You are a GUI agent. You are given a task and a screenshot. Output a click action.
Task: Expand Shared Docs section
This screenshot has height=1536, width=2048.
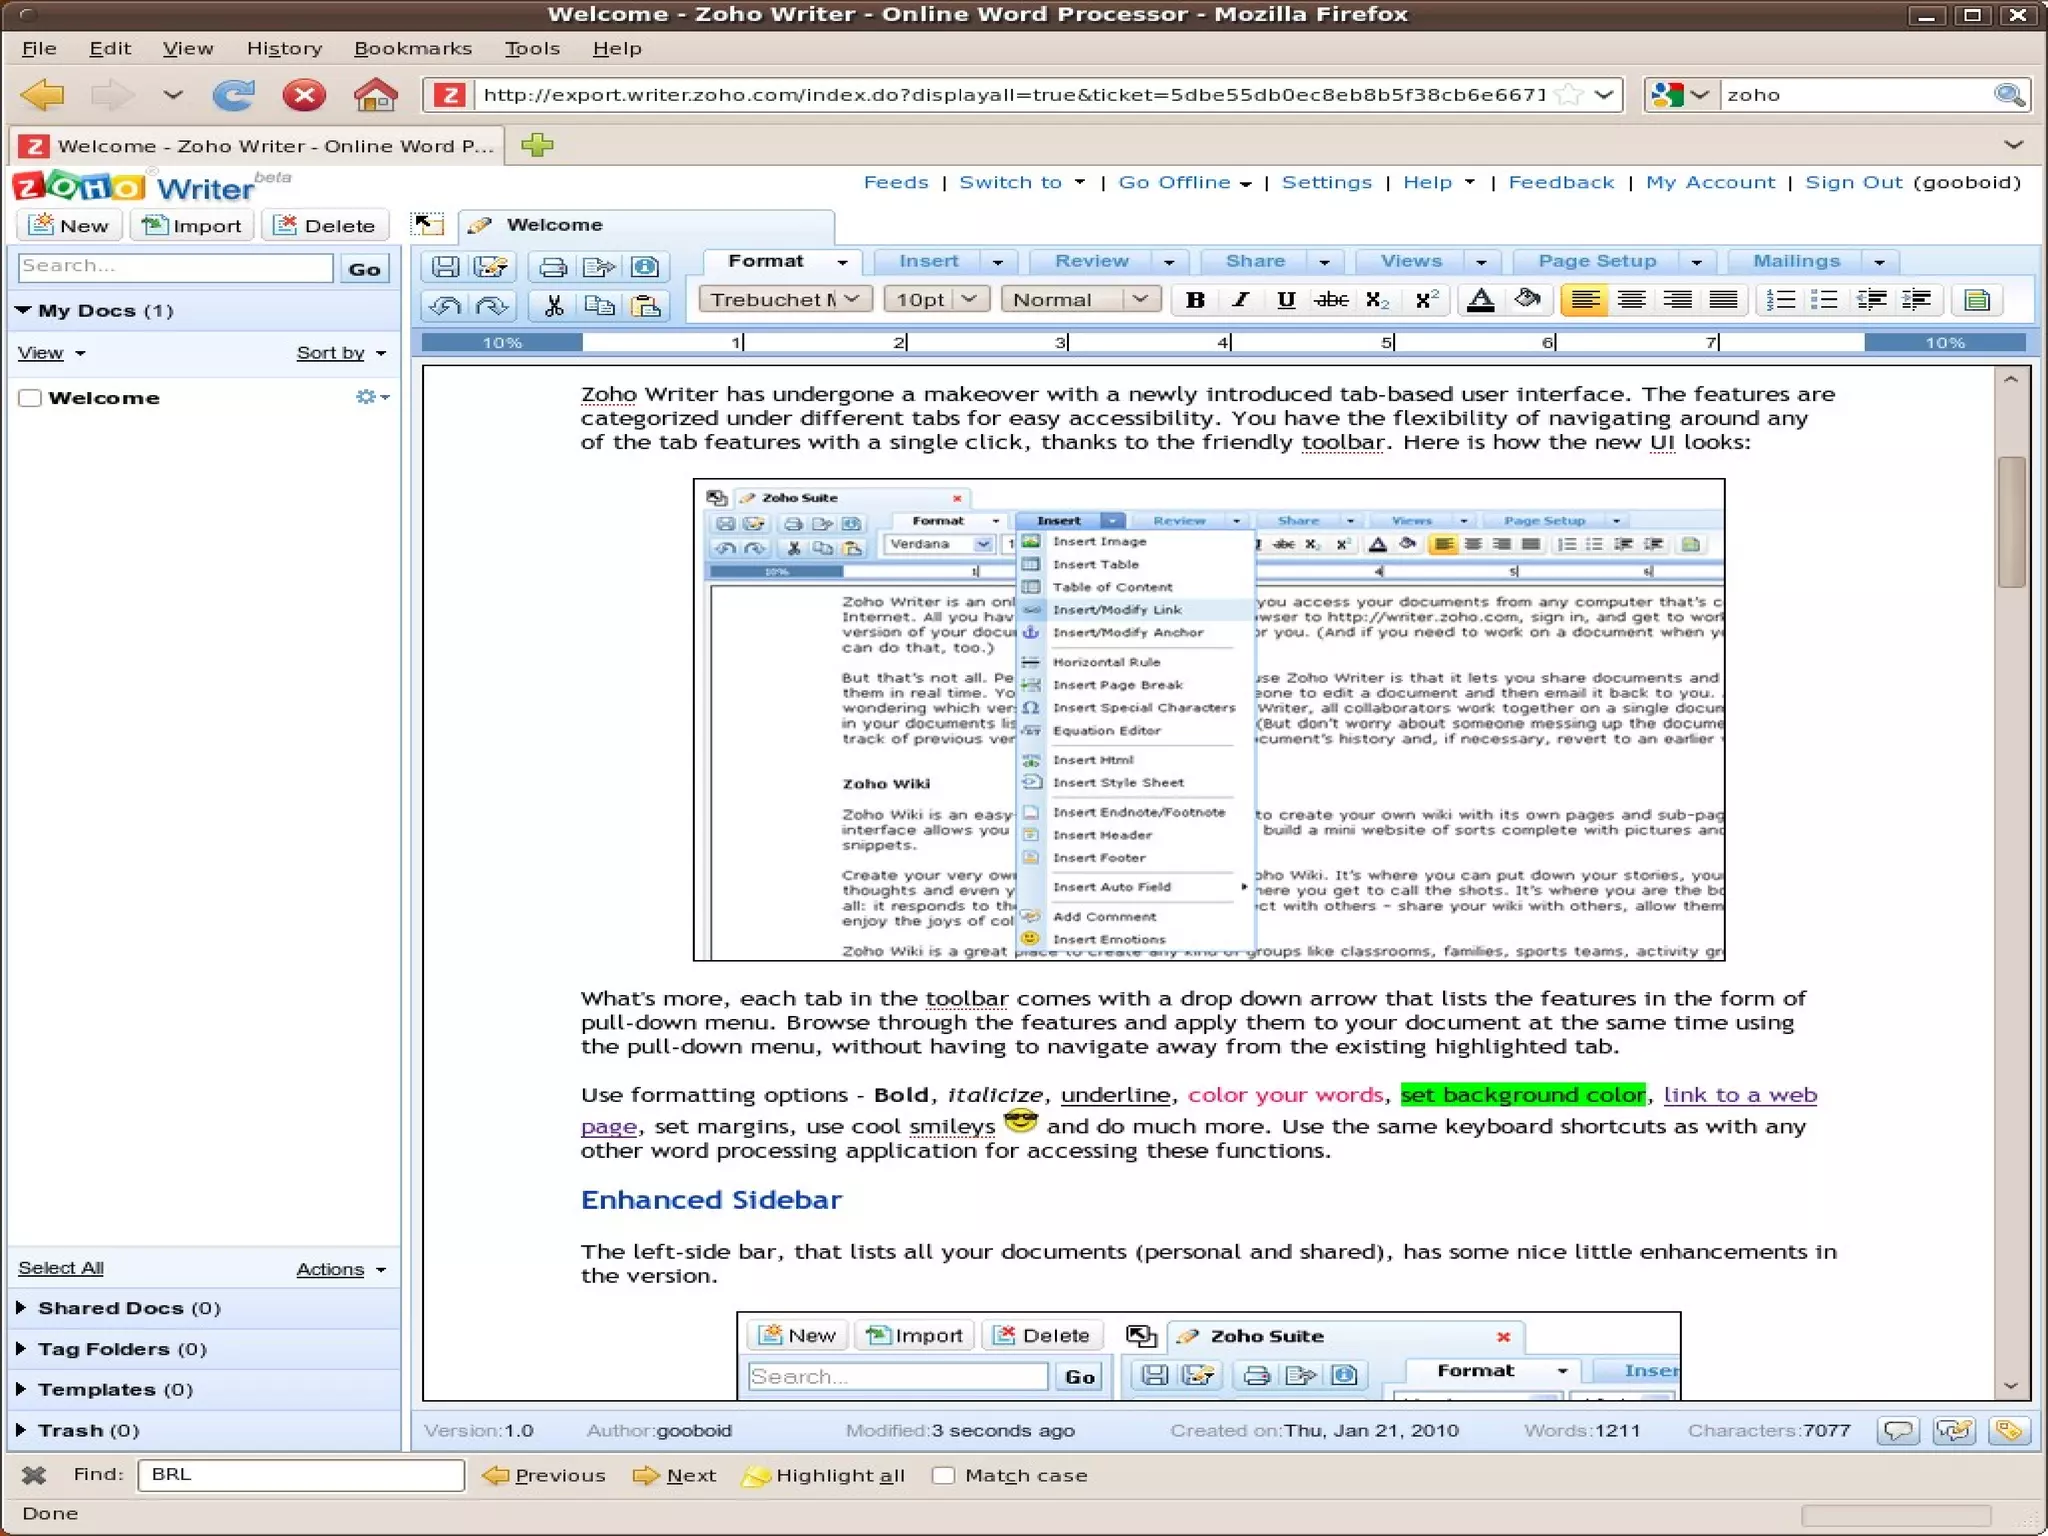coord(21,1308)
